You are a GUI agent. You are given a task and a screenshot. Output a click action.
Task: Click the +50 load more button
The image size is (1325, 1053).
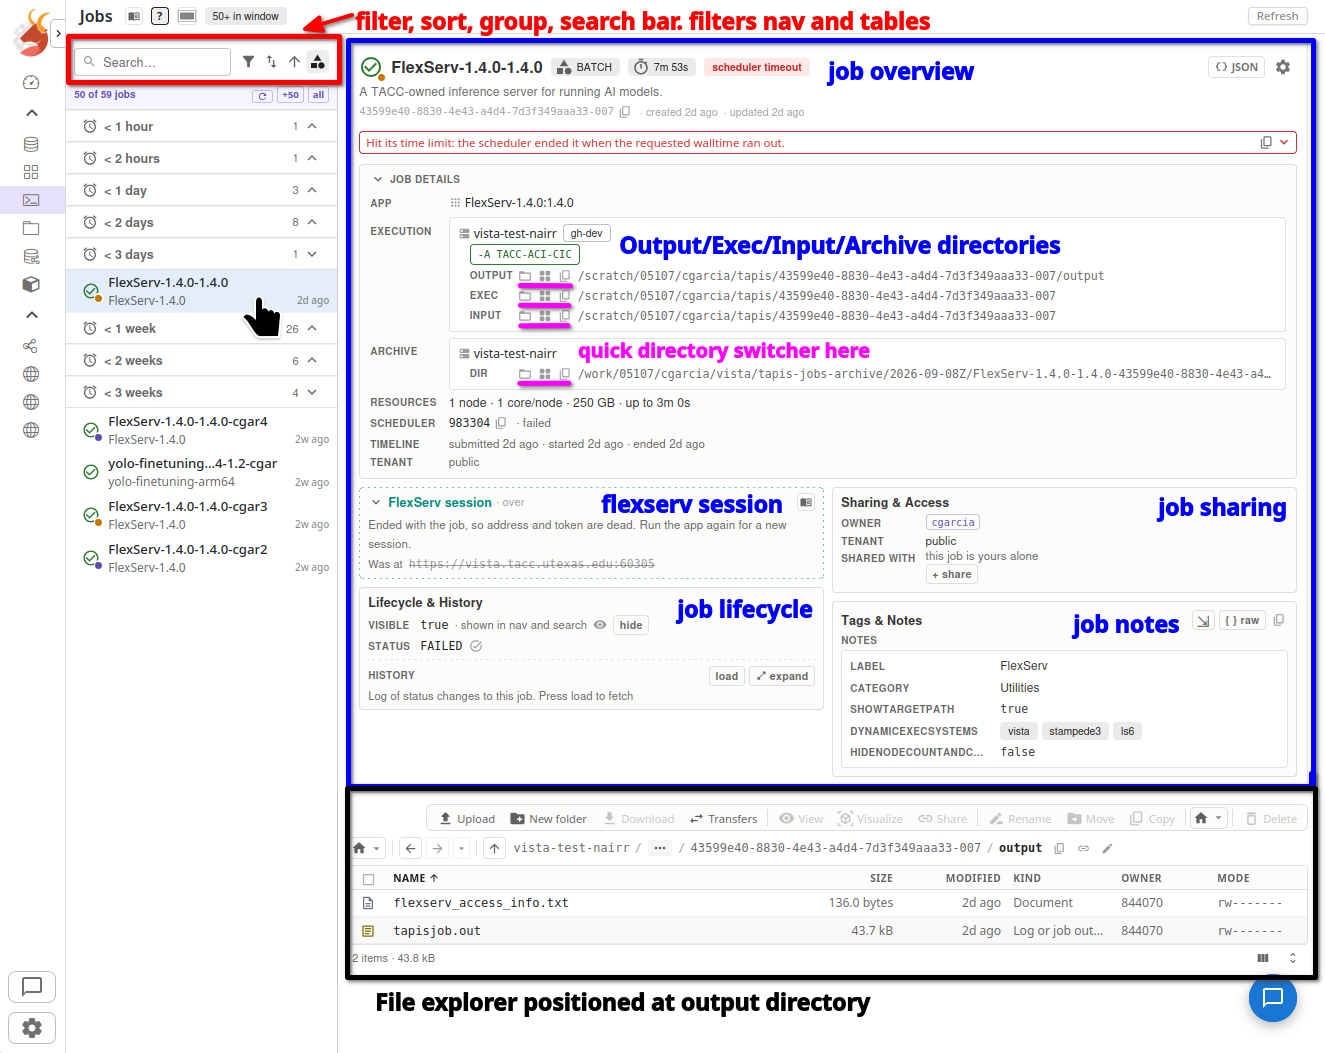pyautogui.click(x=290, y=95)
